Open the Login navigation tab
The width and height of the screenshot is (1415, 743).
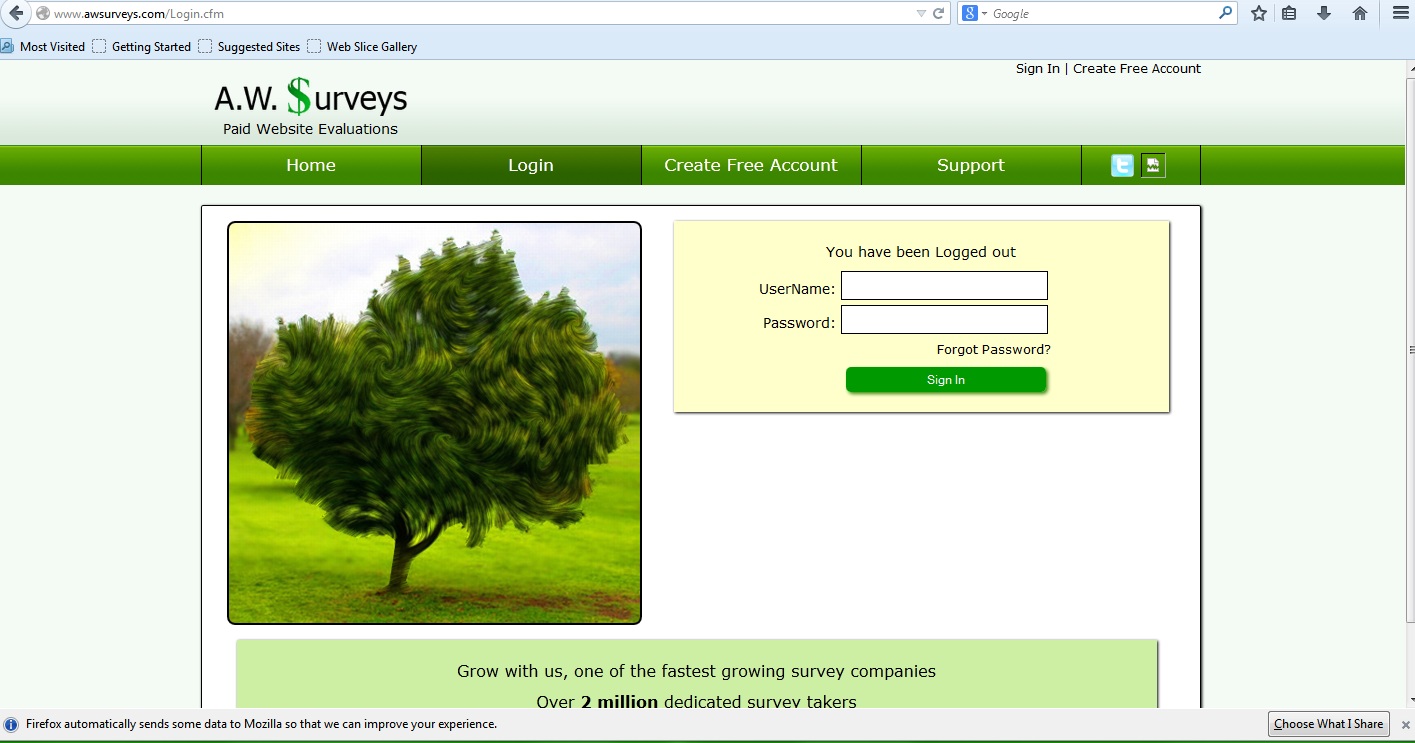tap(531, 165)
